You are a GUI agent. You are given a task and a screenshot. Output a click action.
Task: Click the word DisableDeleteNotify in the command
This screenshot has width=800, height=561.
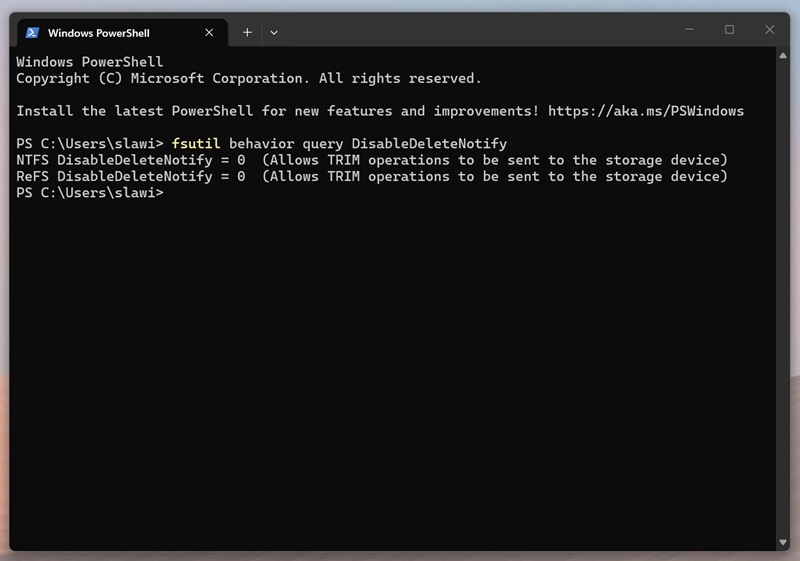pos(429,144)
